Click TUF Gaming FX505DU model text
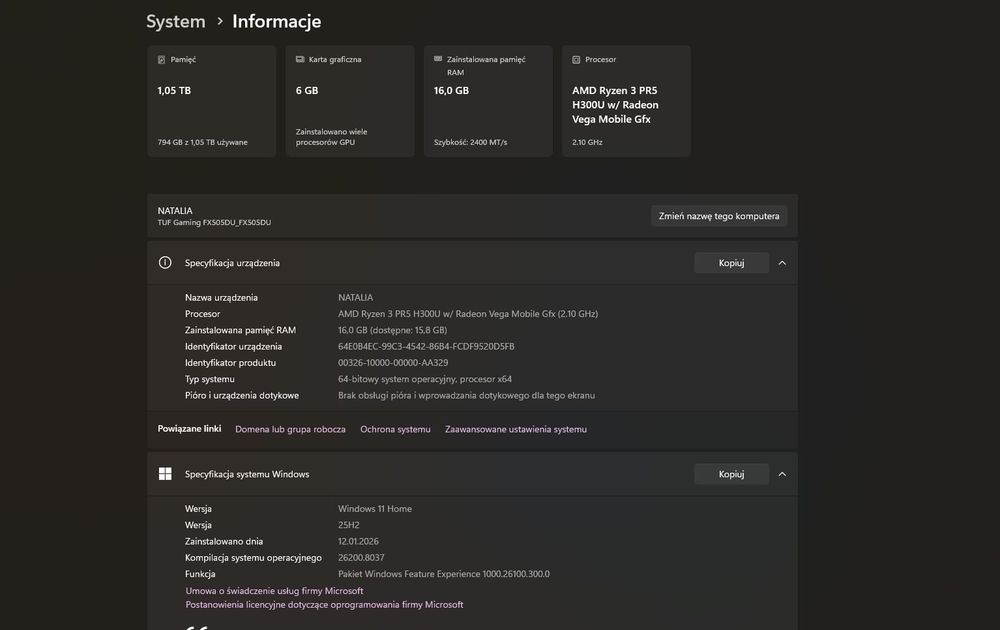1000x630 pixels. pos(214,223)
